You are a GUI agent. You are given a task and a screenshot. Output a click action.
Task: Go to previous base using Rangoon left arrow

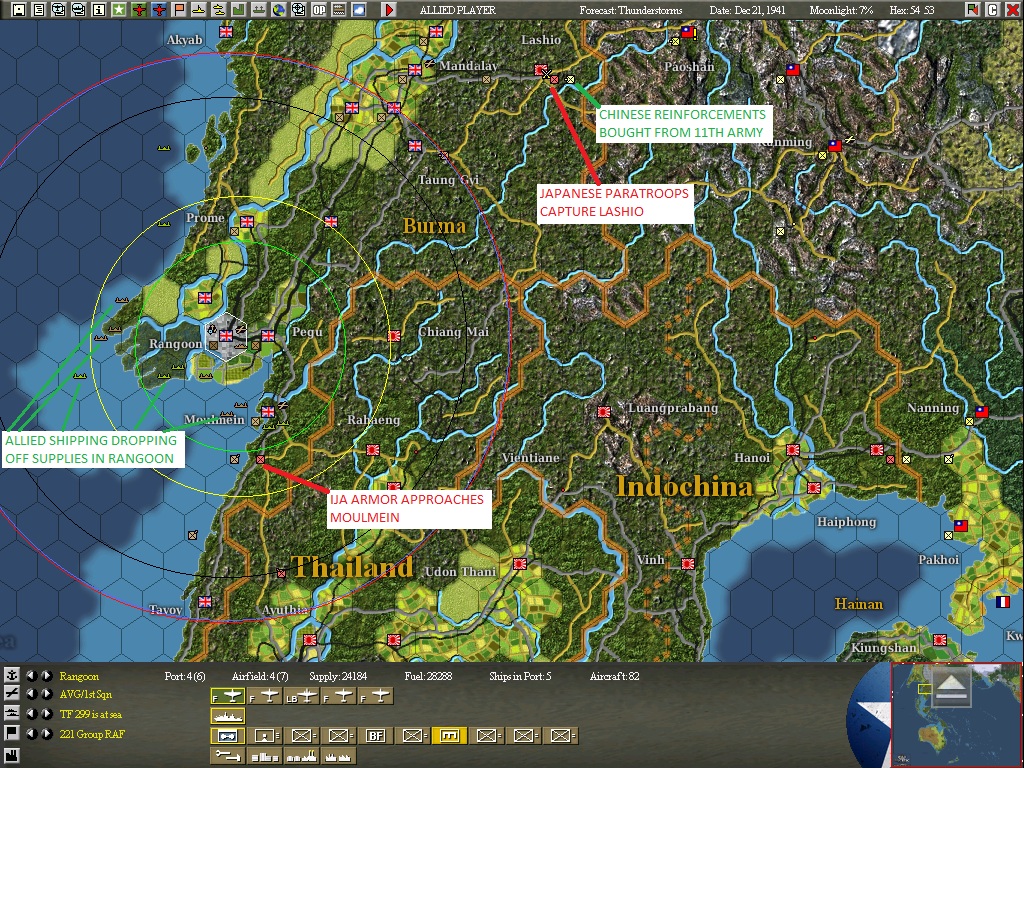tap(31, 675)
